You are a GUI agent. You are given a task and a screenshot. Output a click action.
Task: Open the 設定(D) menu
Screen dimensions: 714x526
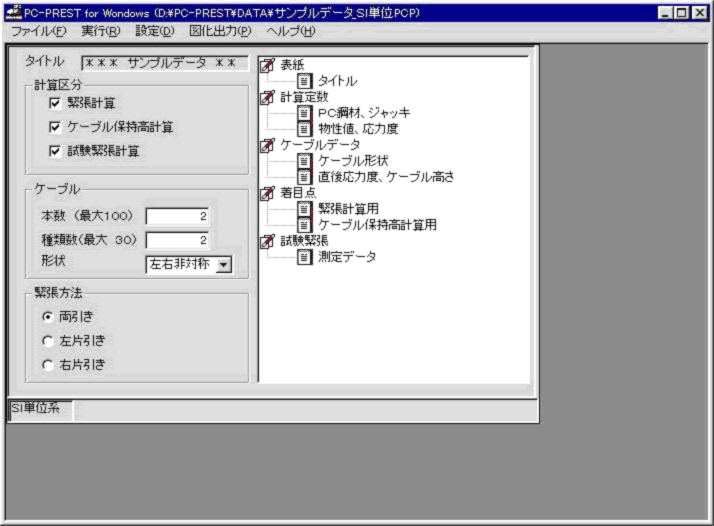pyautogui.click(x=155, y=31)
